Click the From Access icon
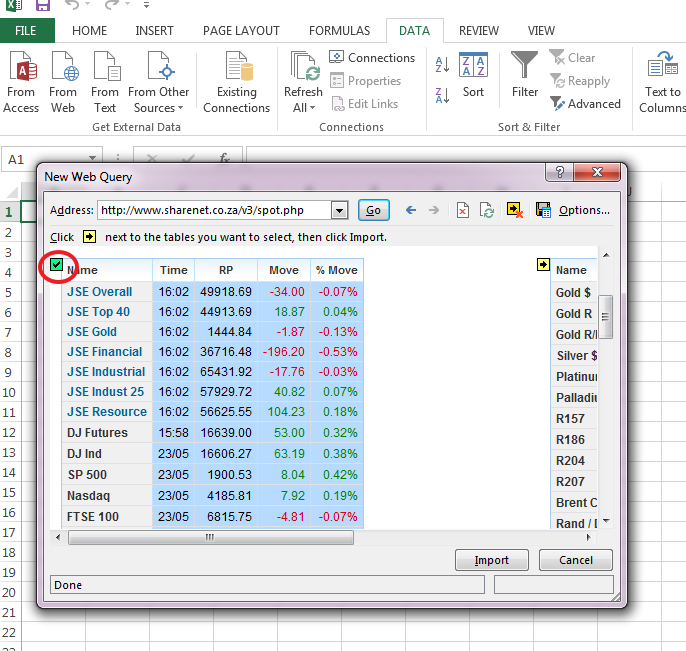The image size is (686, 651). point(21,82)
